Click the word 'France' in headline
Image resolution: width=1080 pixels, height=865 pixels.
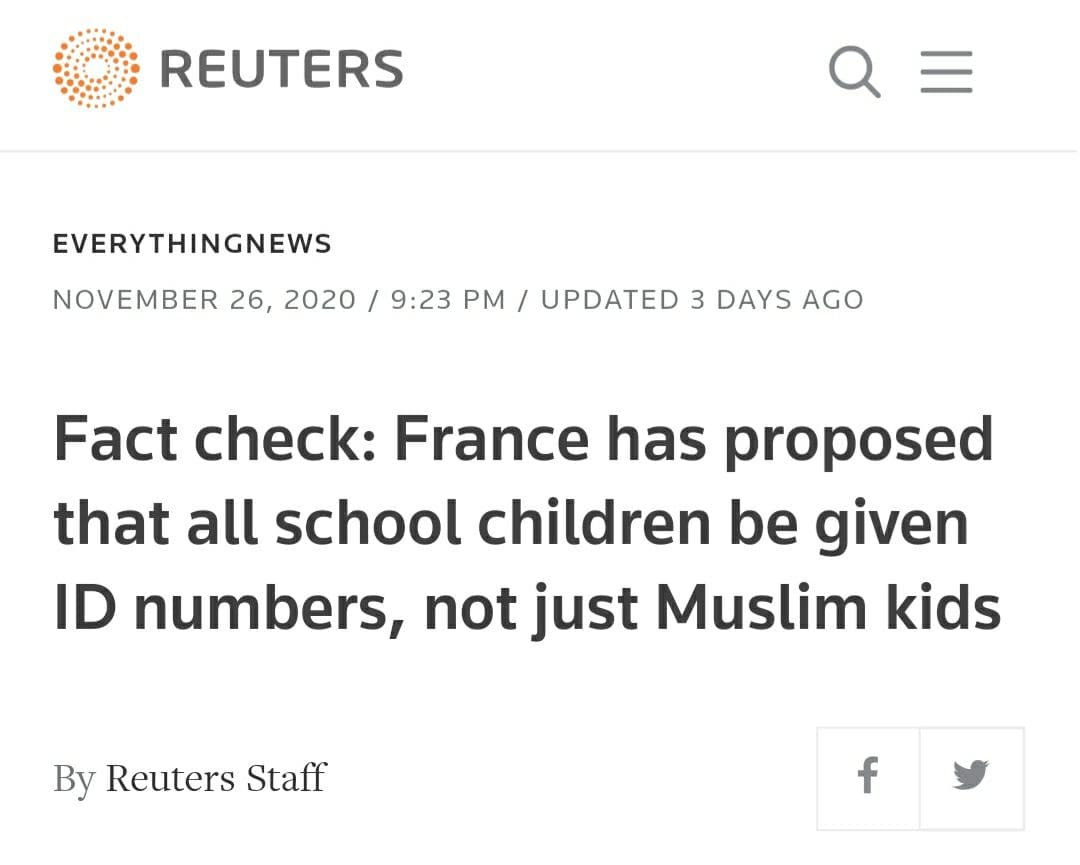pos(492,439)
